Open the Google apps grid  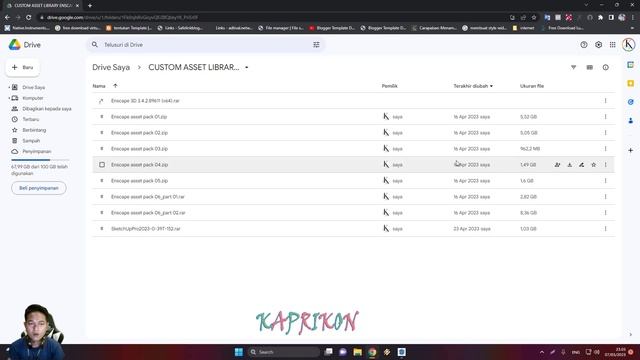point(613,45)
